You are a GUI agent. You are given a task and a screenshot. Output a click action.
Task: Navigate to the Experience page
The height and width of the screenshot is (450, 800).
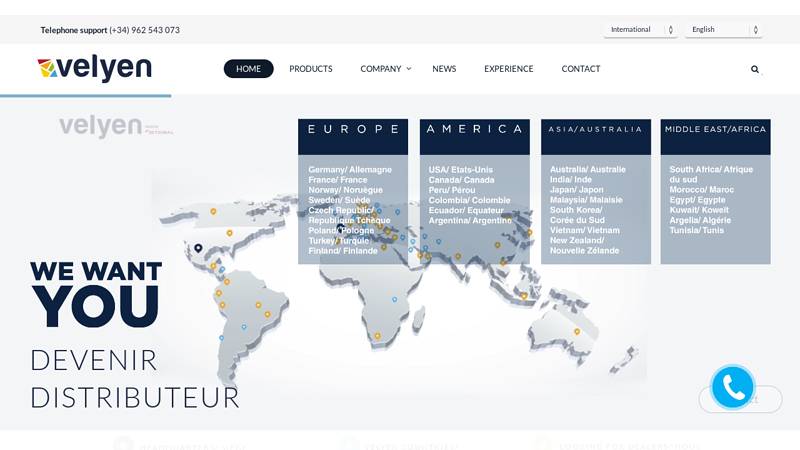[x=508, y=69]
